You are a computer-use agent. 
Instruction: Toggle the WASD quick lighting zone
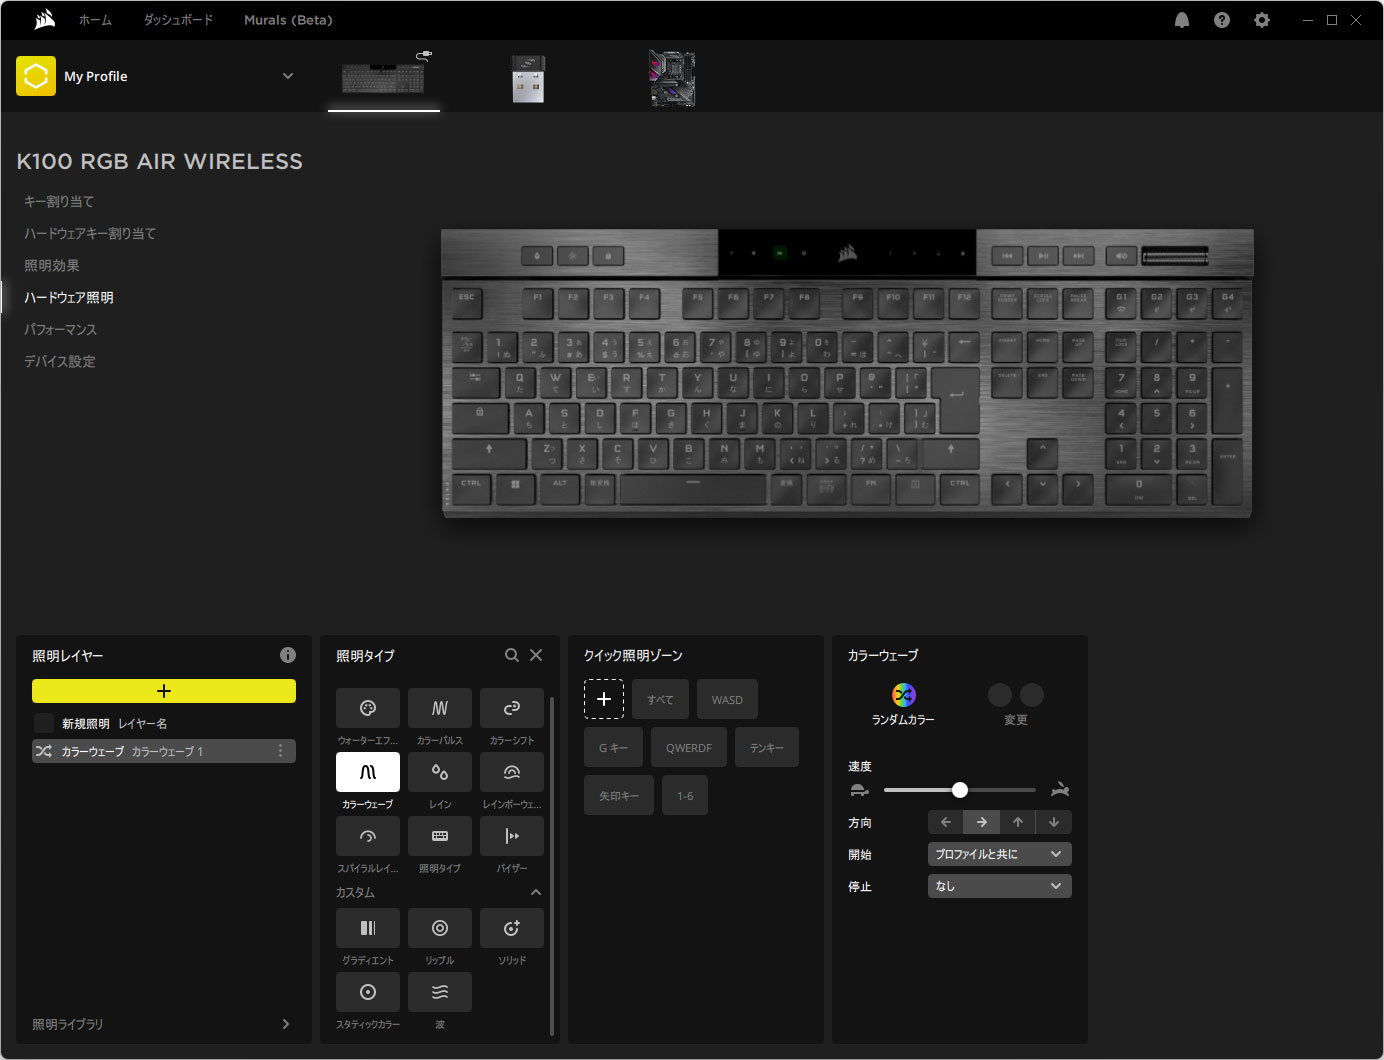coord(727,700)
